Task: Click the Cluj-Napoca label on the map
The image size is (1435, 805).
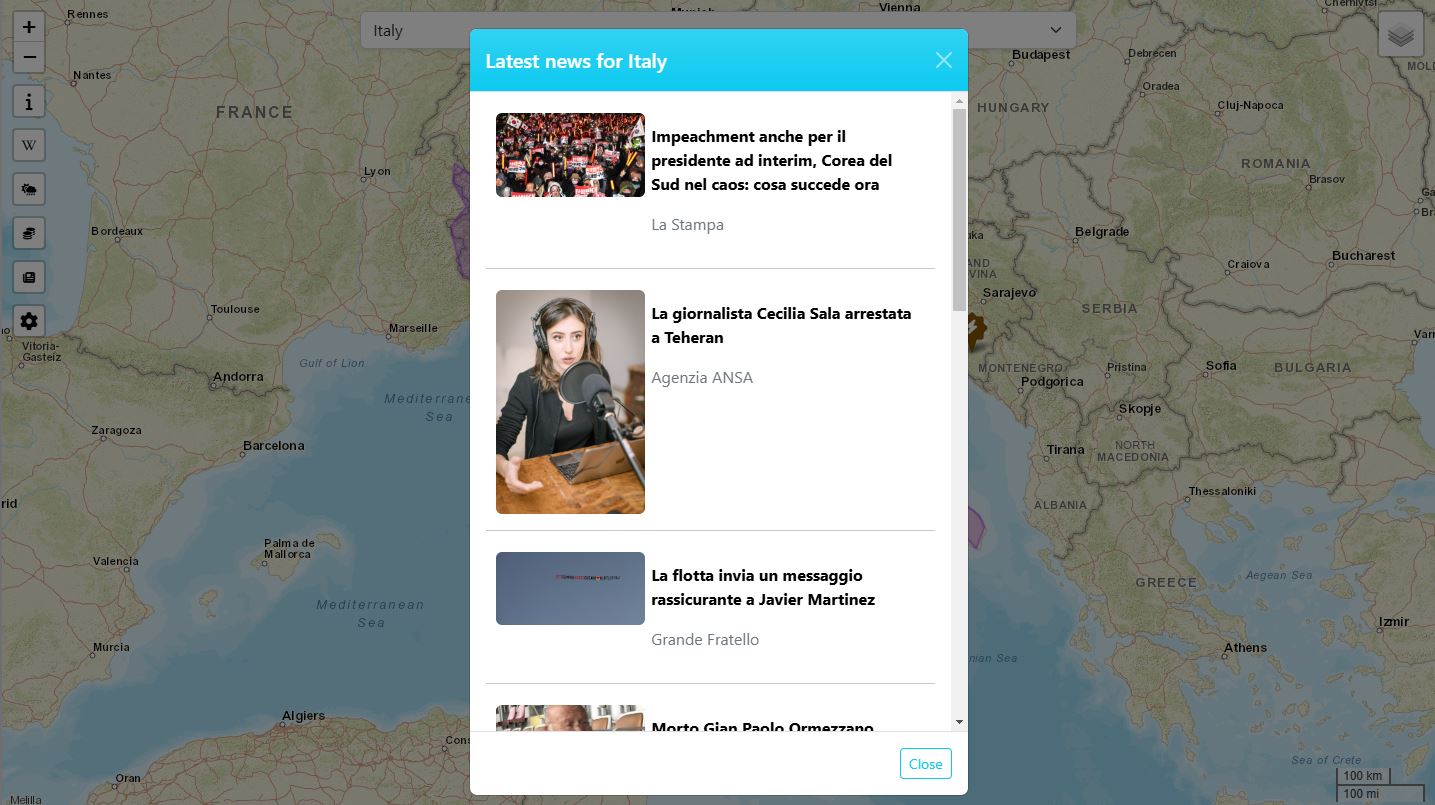Action: pos(1250,105)
